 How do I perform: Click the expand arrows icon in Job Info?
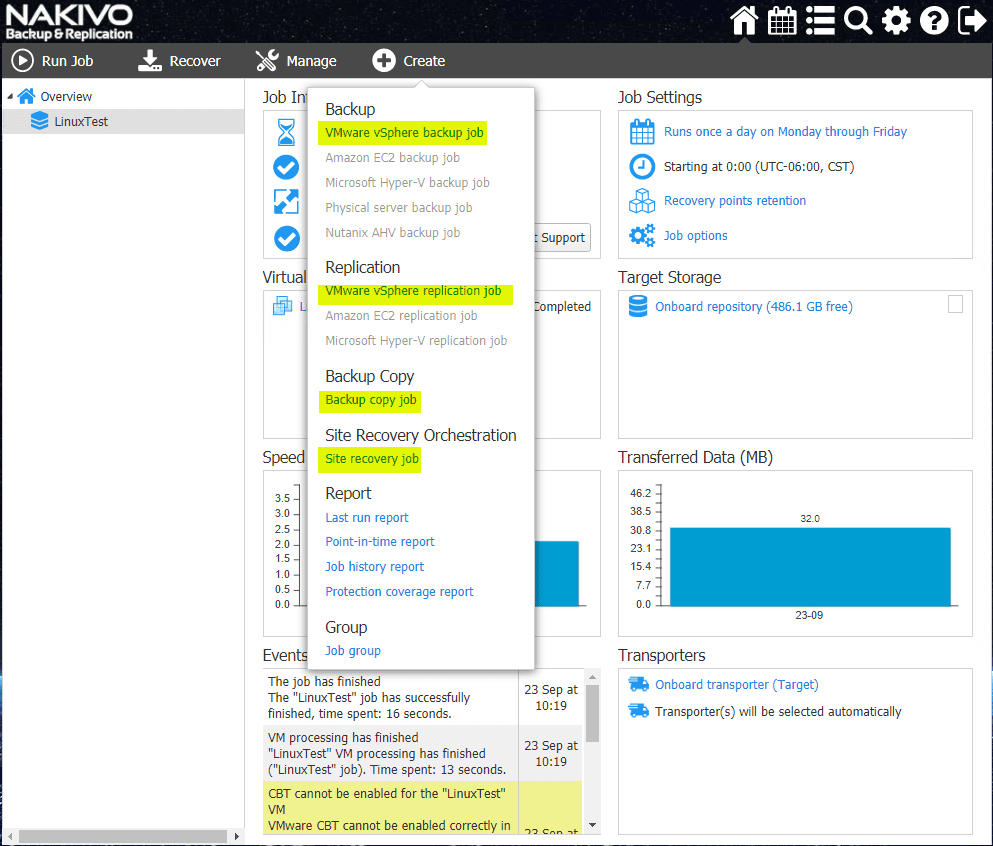(286, 202)
